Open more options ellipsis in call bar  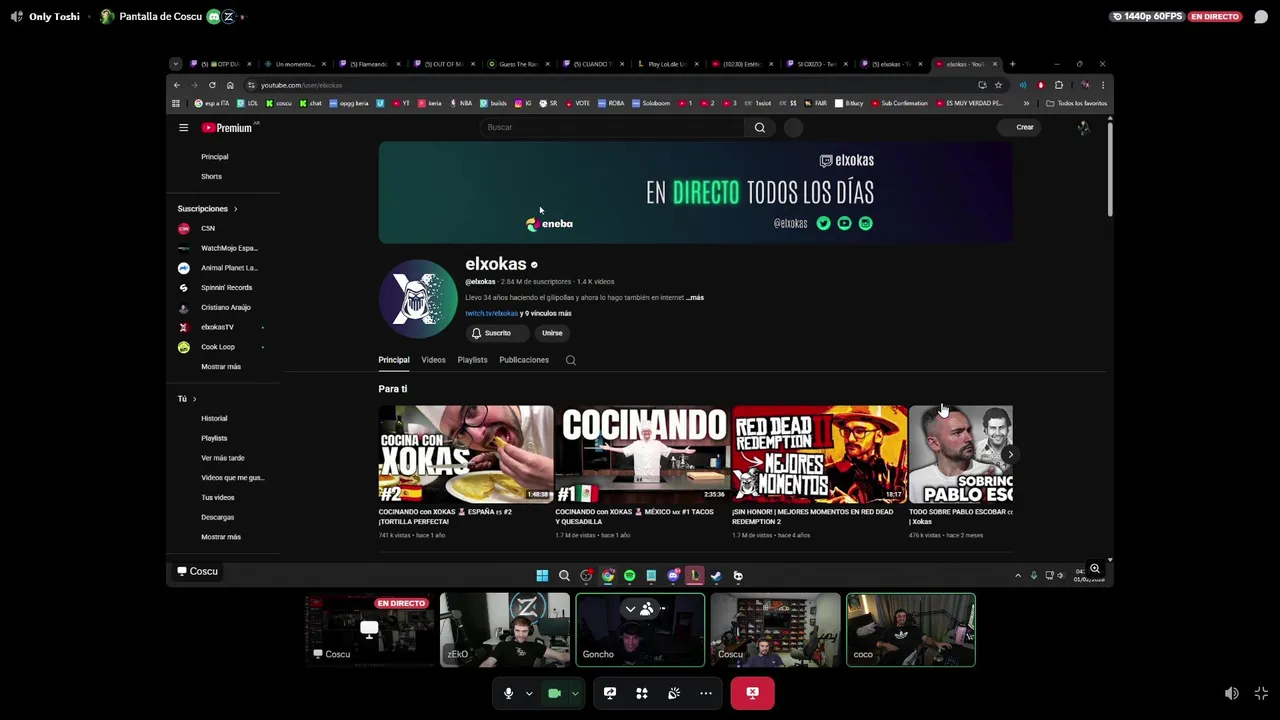click(706, 693)
